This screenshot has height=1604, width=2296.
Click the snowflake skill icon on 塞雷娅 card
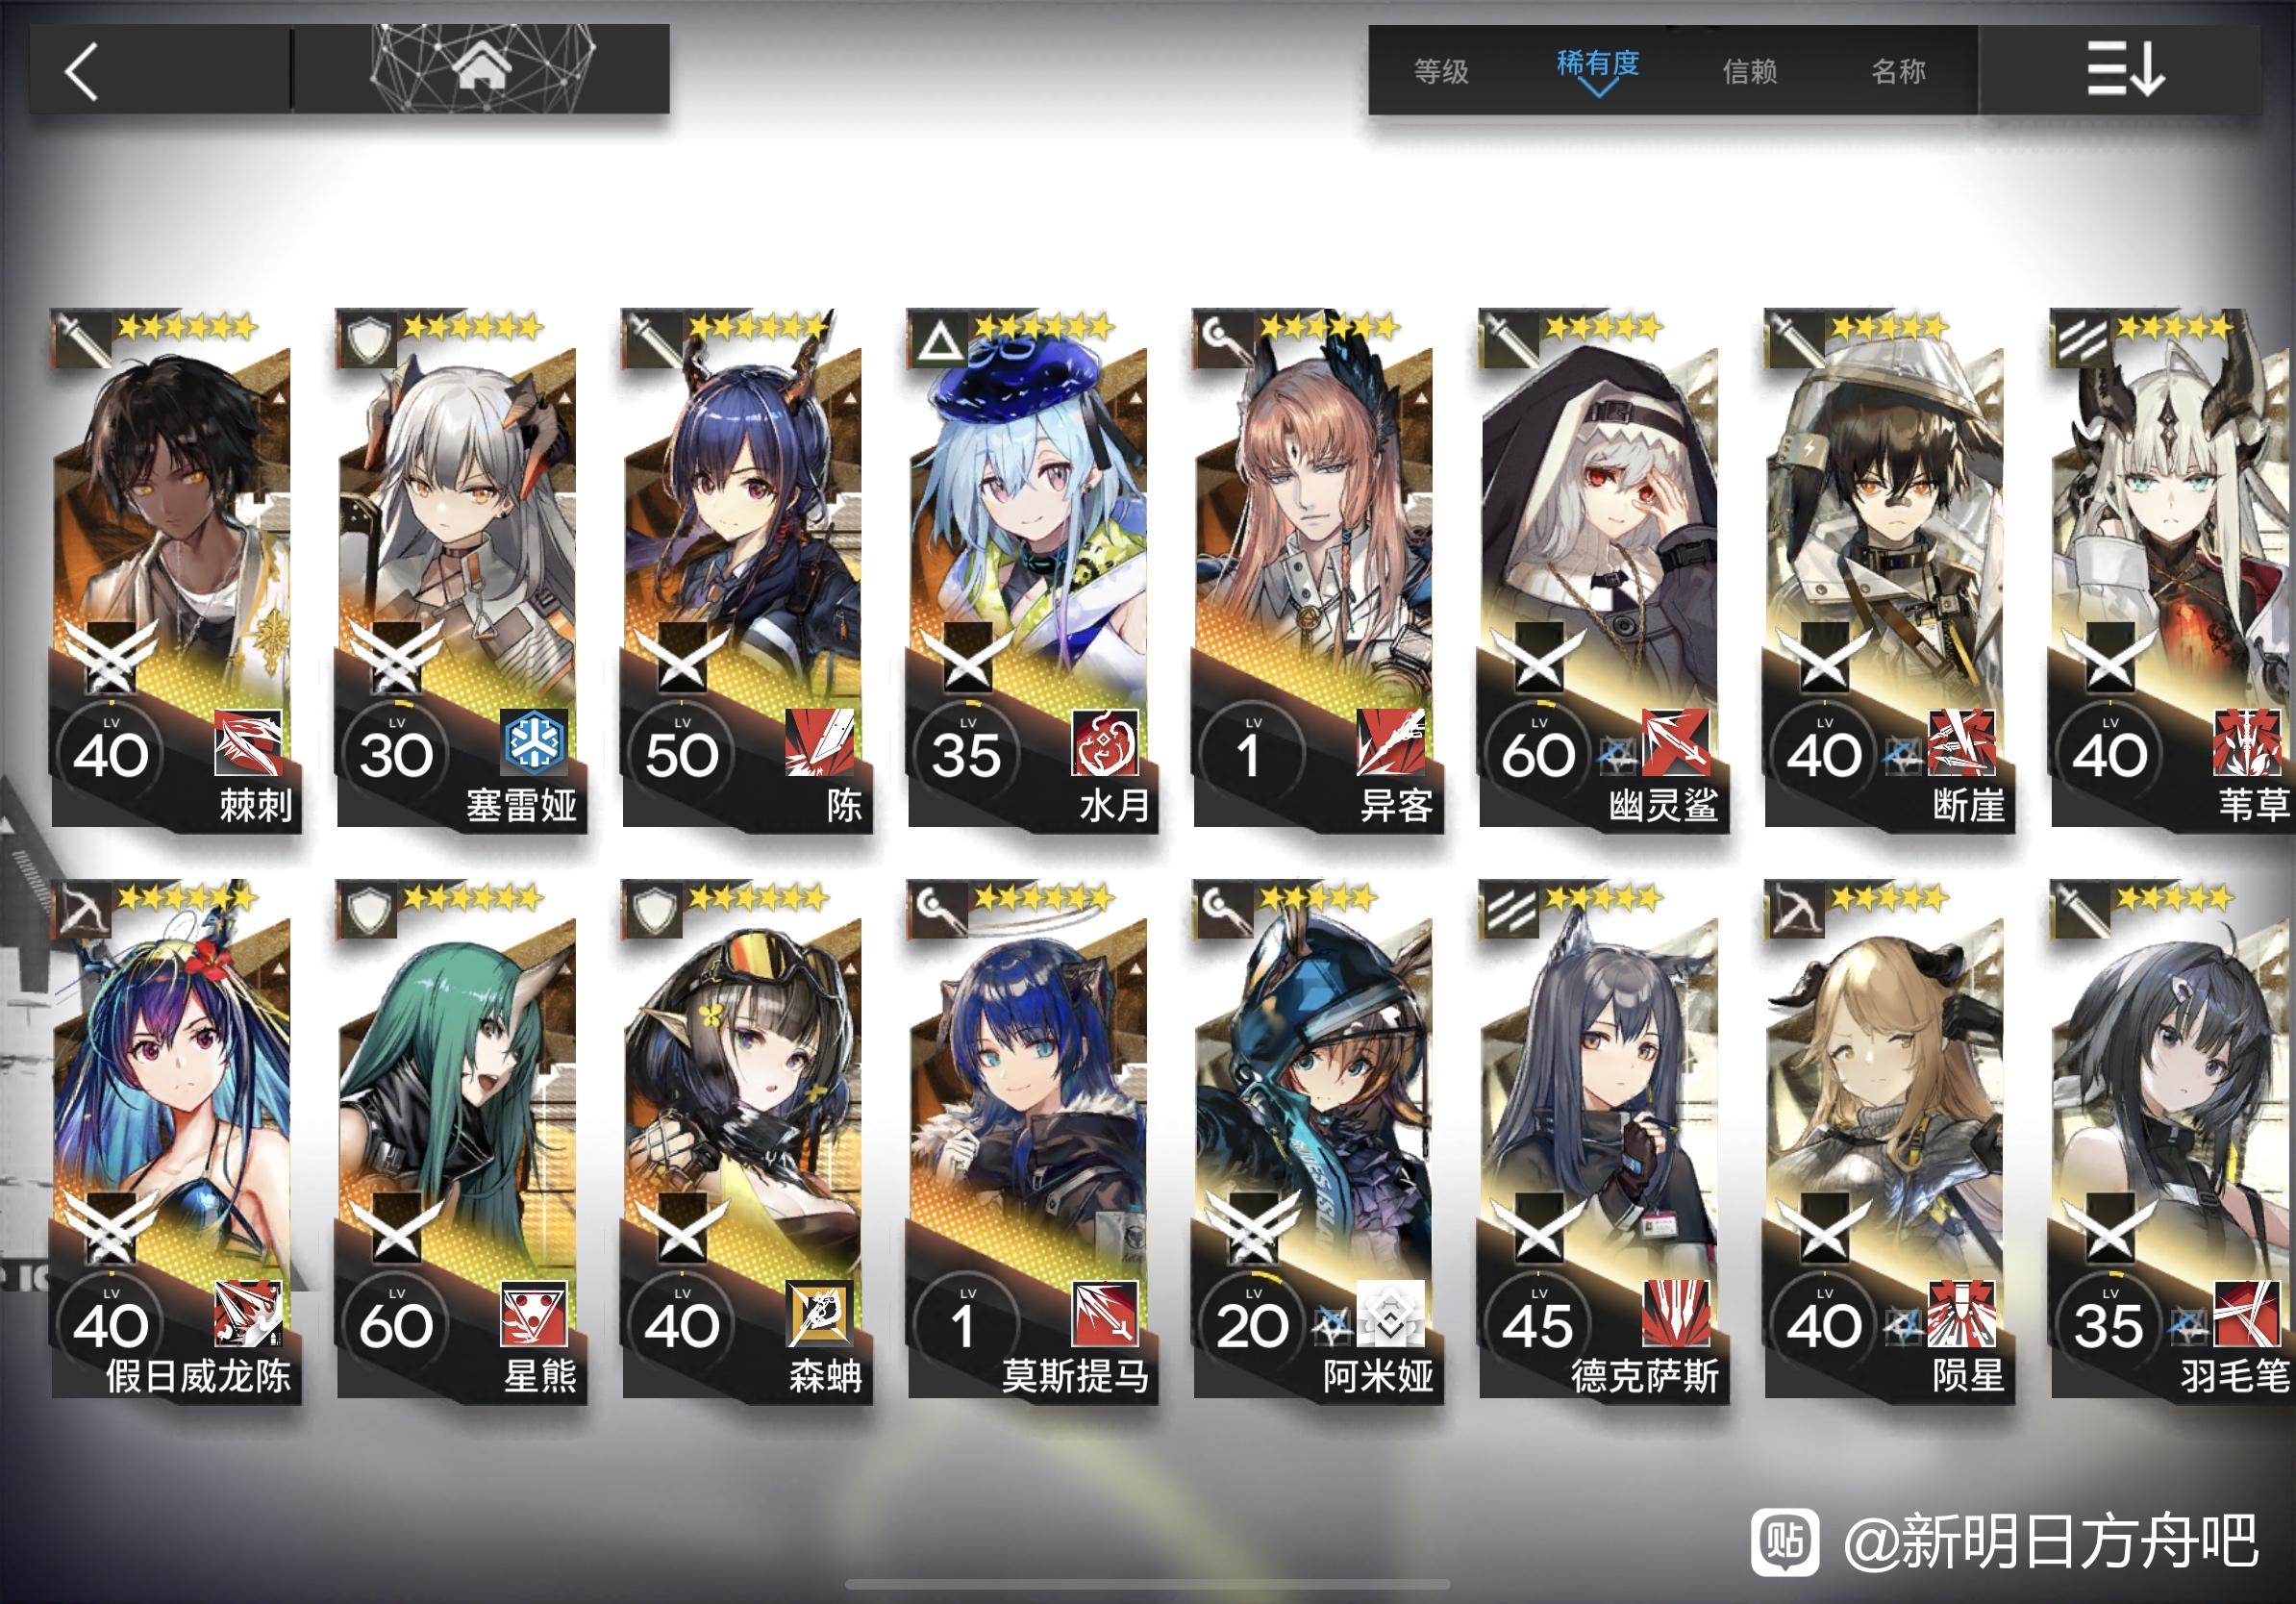pos(535,742)
